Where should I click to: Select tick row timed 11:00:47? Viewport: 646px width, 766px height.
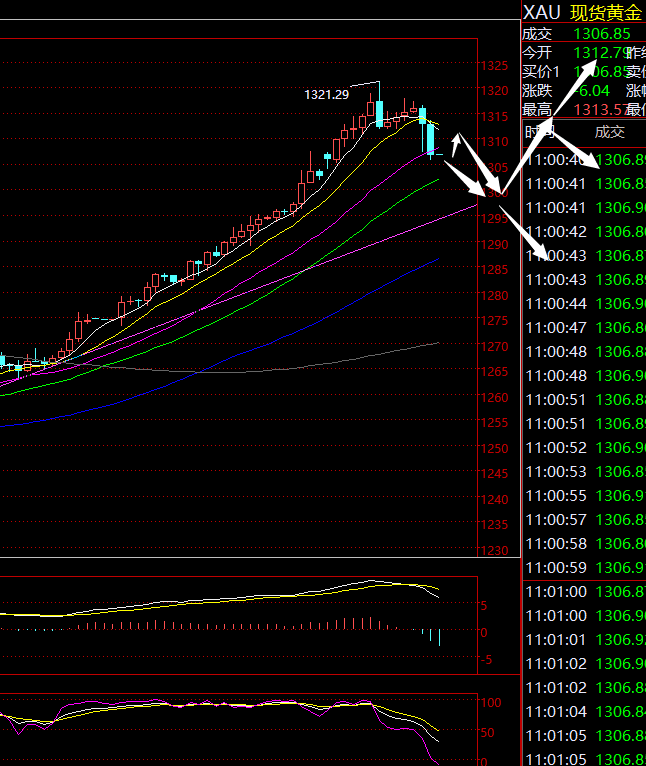[584, 328]
